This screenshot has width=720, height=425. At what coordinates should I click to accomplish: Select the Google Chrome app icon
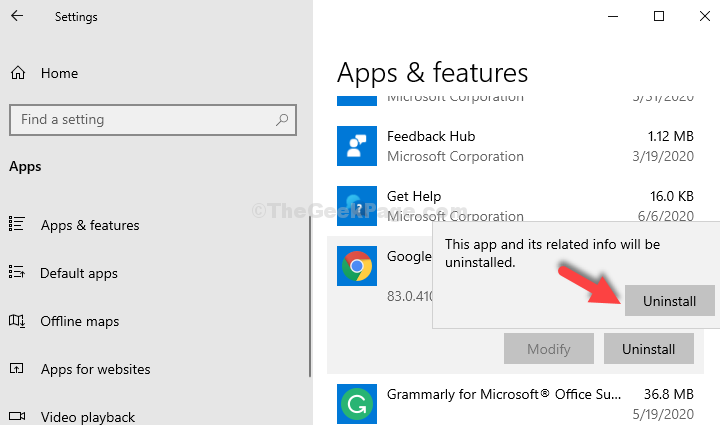click(x=357, y=266)
